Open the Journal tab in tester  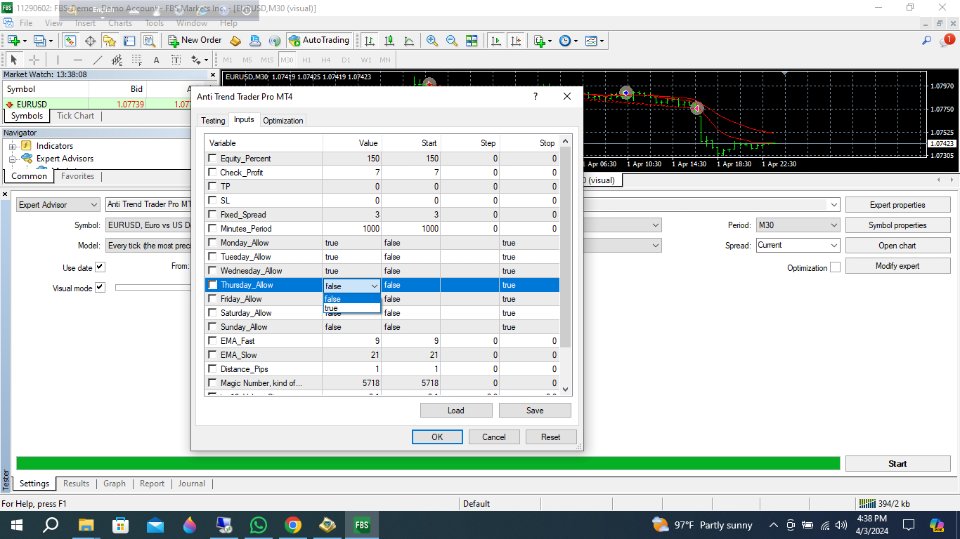[x=191, y=483]
